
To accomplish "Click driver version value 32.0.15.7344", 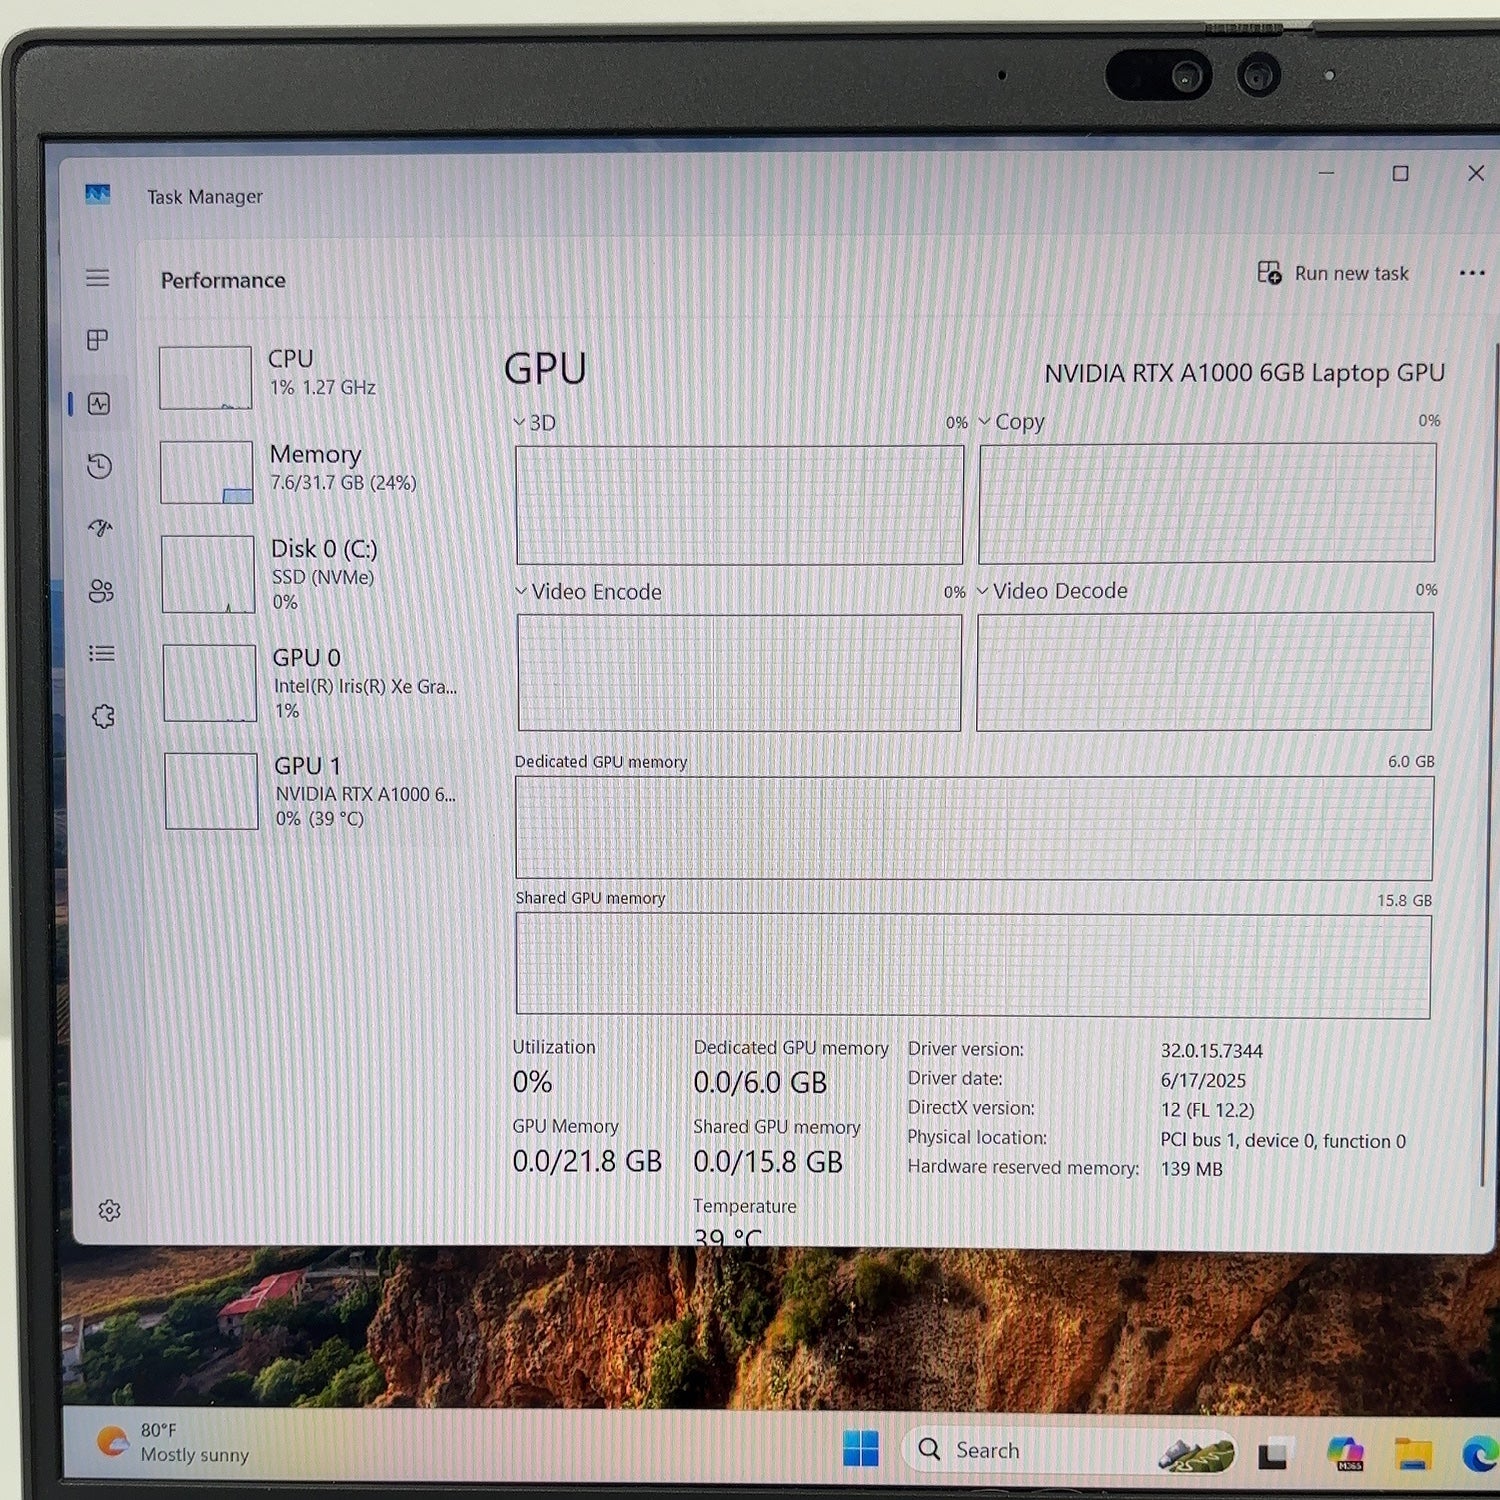I will (1211, 1051).
